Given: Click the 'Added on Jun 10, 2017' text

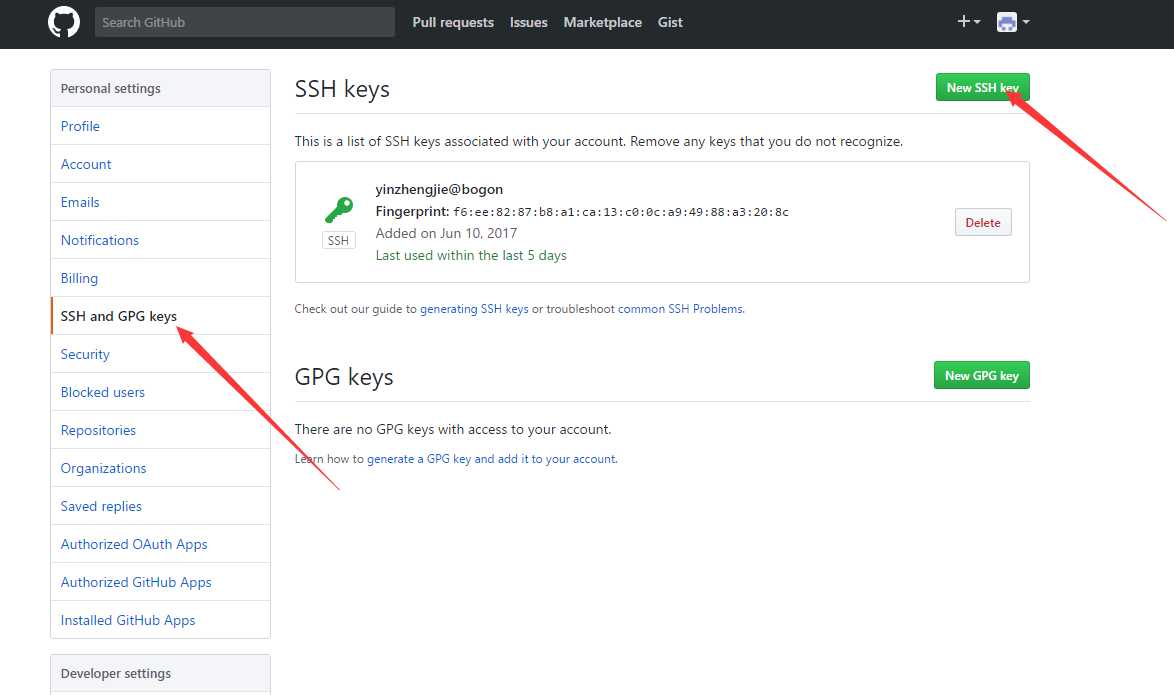Looking at the screenshot, I should click(446, 233).
